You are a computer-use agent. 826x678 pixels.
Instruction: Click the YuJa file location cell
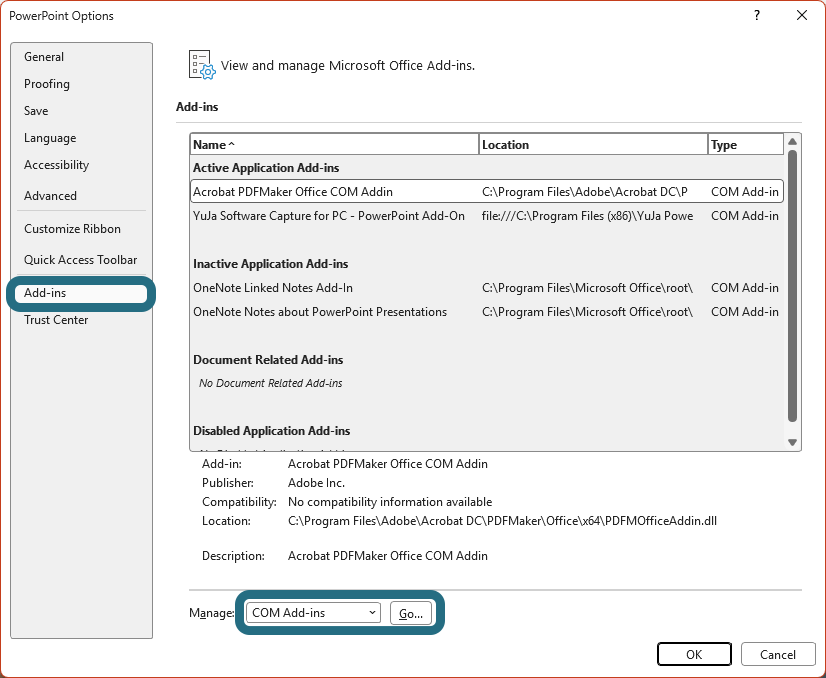click(587, 216)
